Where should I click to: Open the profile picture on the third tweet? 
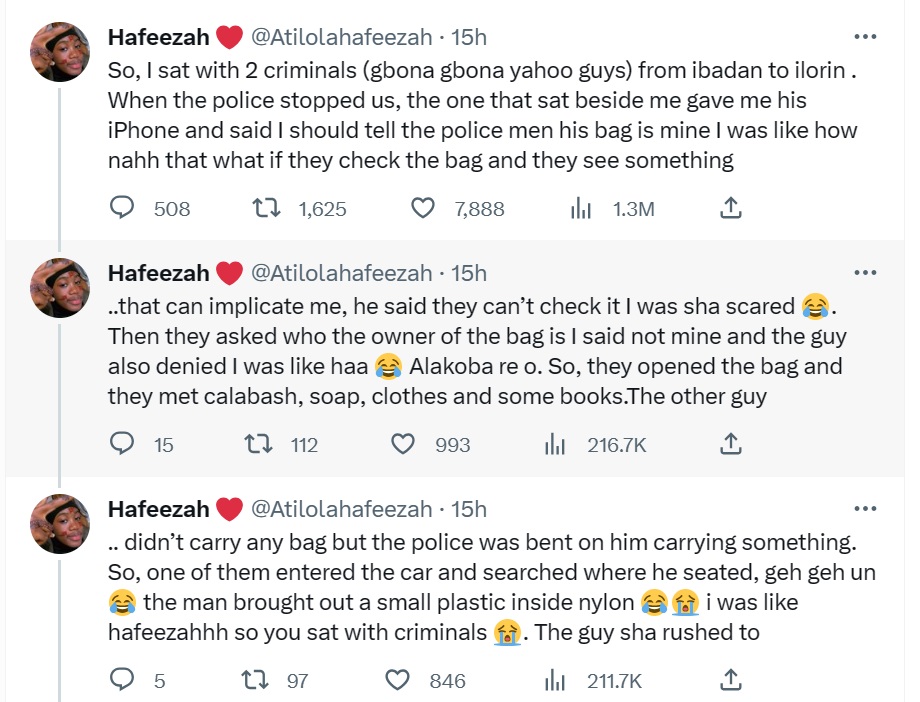pos(60,524)
